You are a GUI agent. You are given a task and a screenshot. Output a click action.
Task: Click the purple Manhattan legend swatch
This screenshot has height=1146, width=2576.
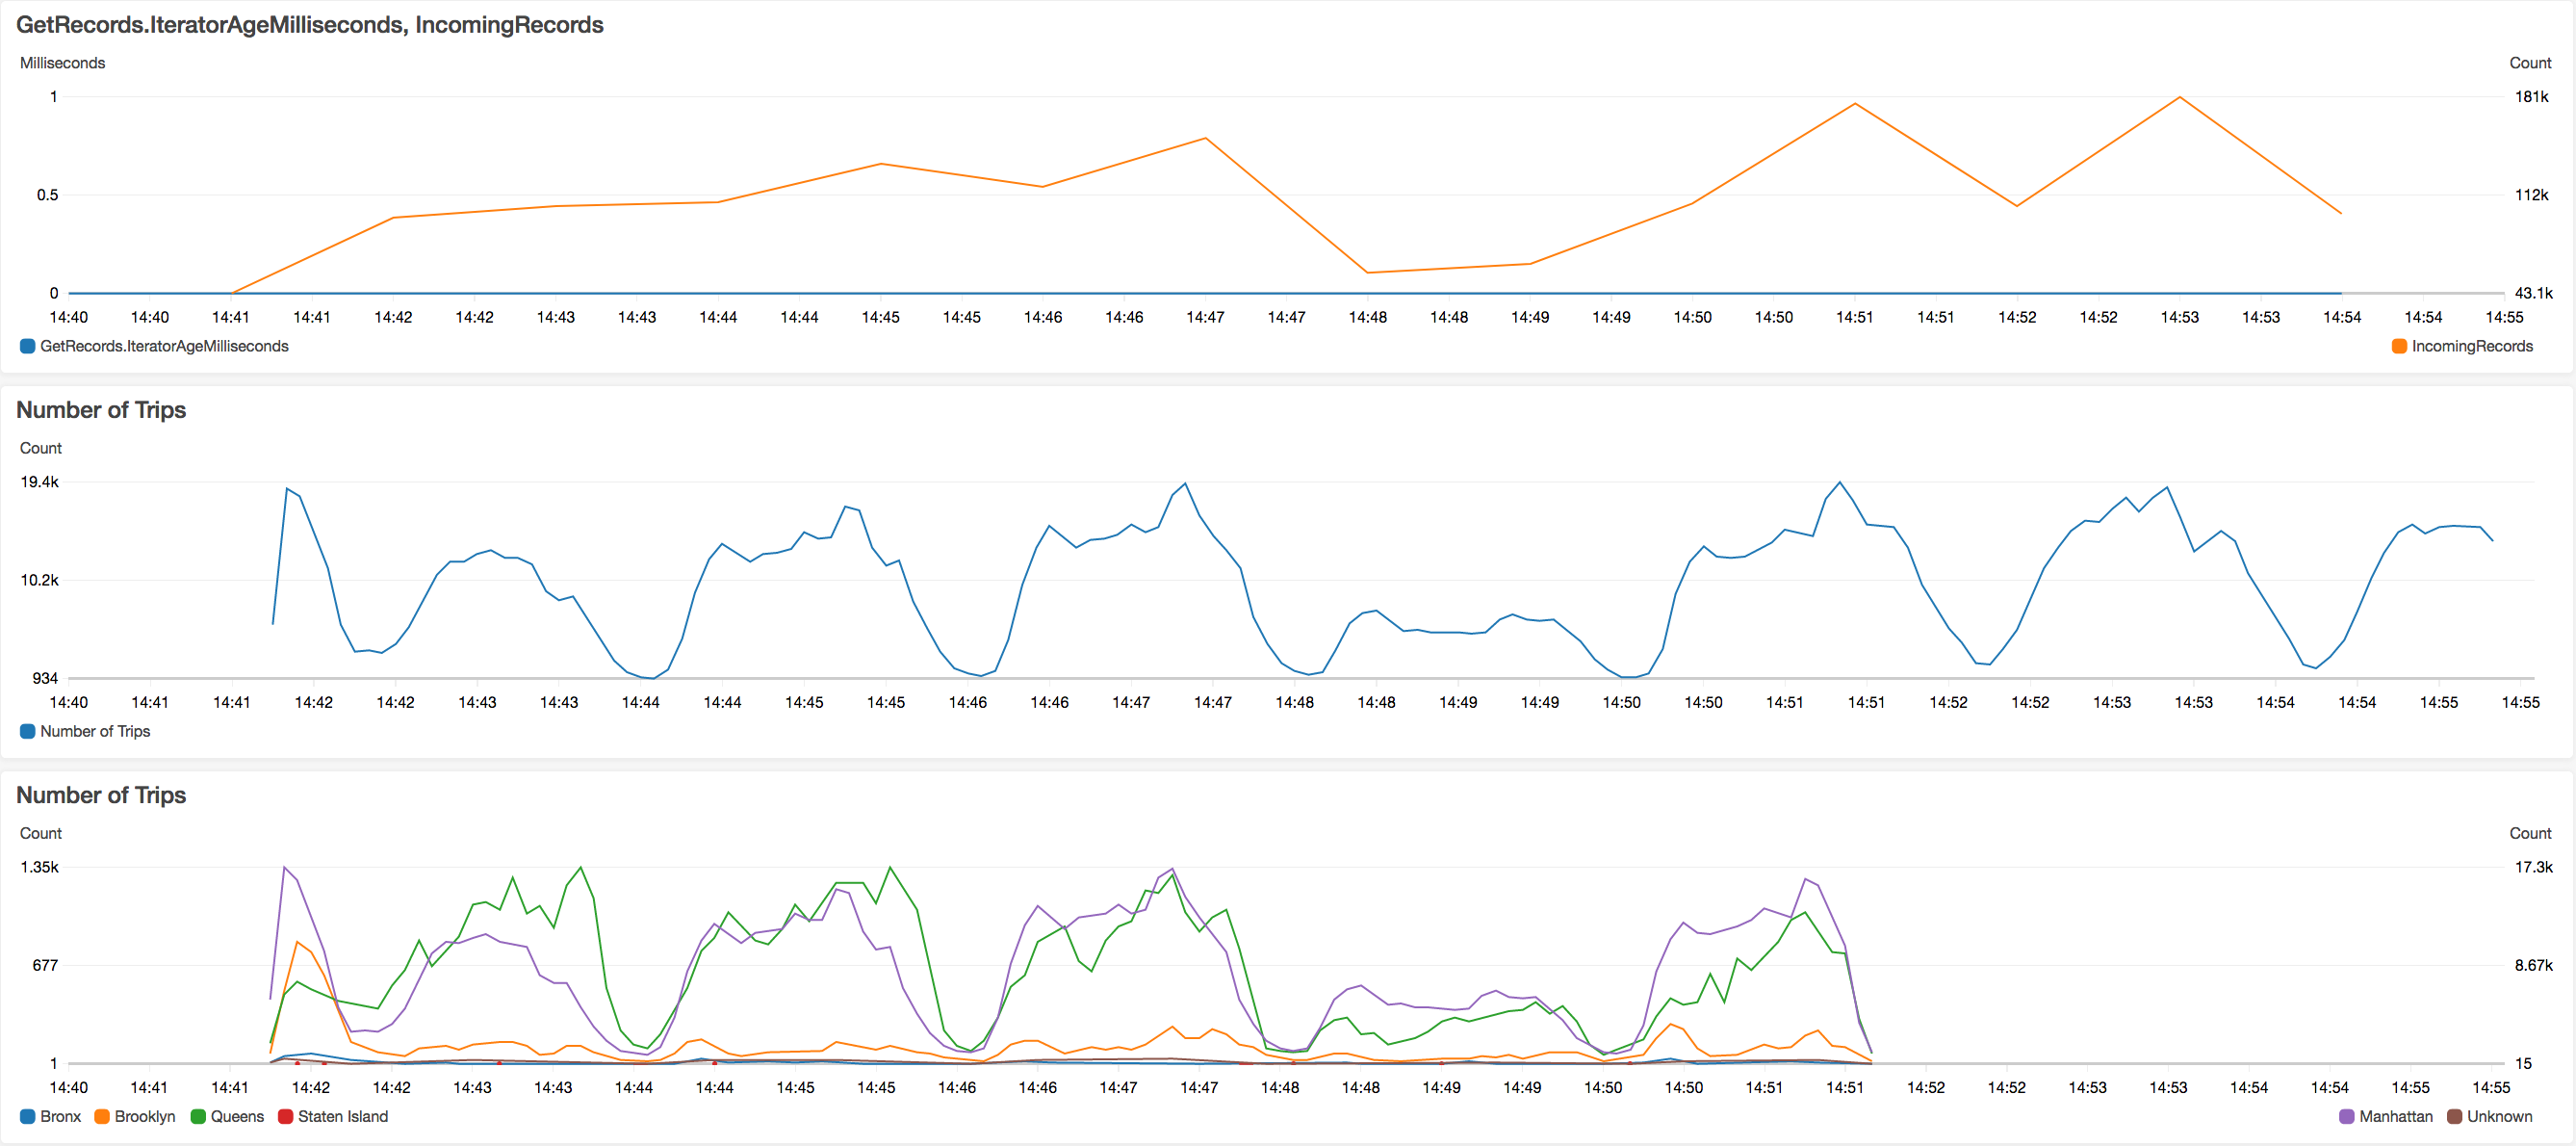point(2346,1116)
